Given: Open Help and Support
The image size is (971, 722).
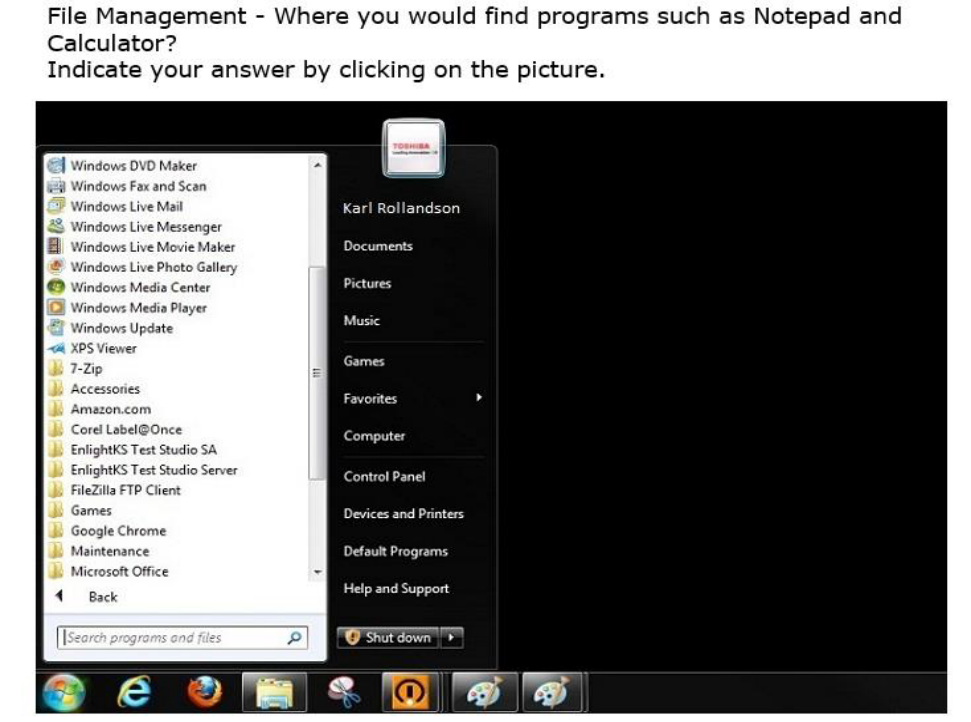Looking at the screenshot, I should 396,589.
